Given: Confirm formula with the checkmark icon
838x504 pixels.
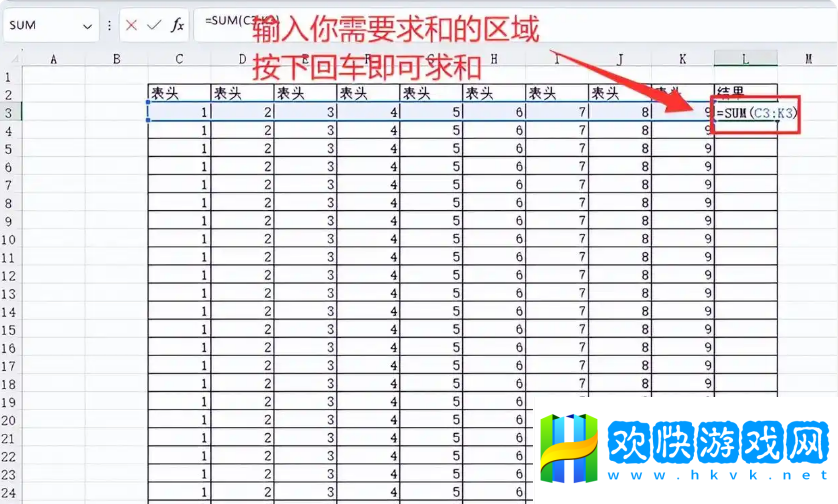Looking at the screenshot, I should [x=154, y=25].
